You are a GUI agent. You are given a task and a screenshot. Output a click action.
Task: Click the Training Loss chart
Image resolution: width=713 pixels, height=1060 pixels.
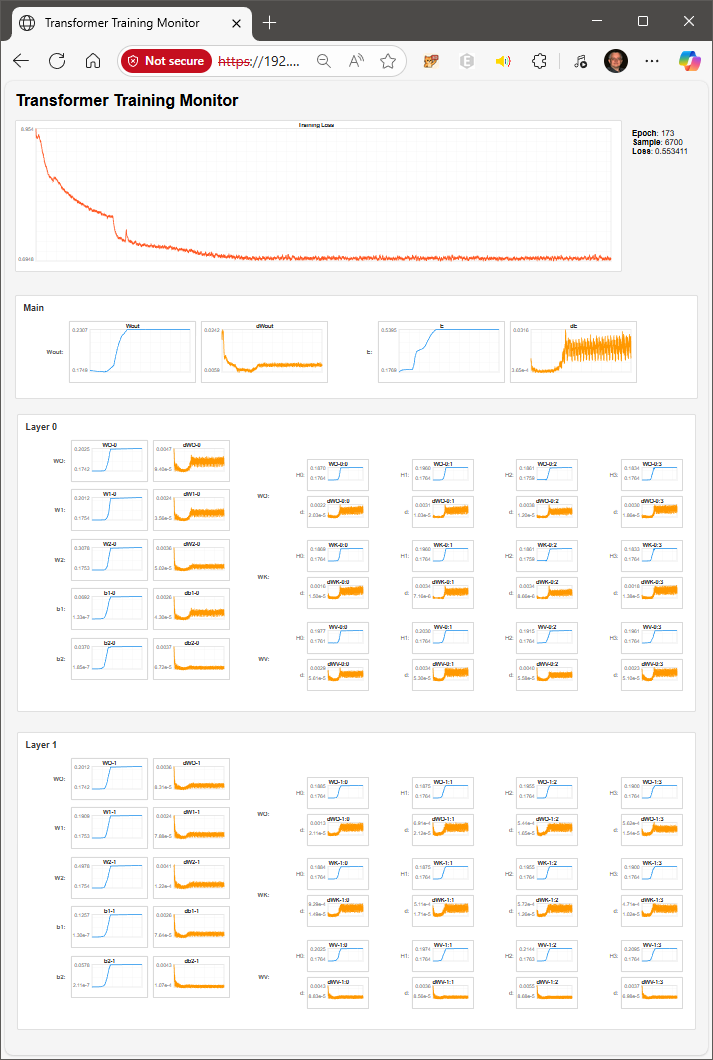(x=317, y=197)
